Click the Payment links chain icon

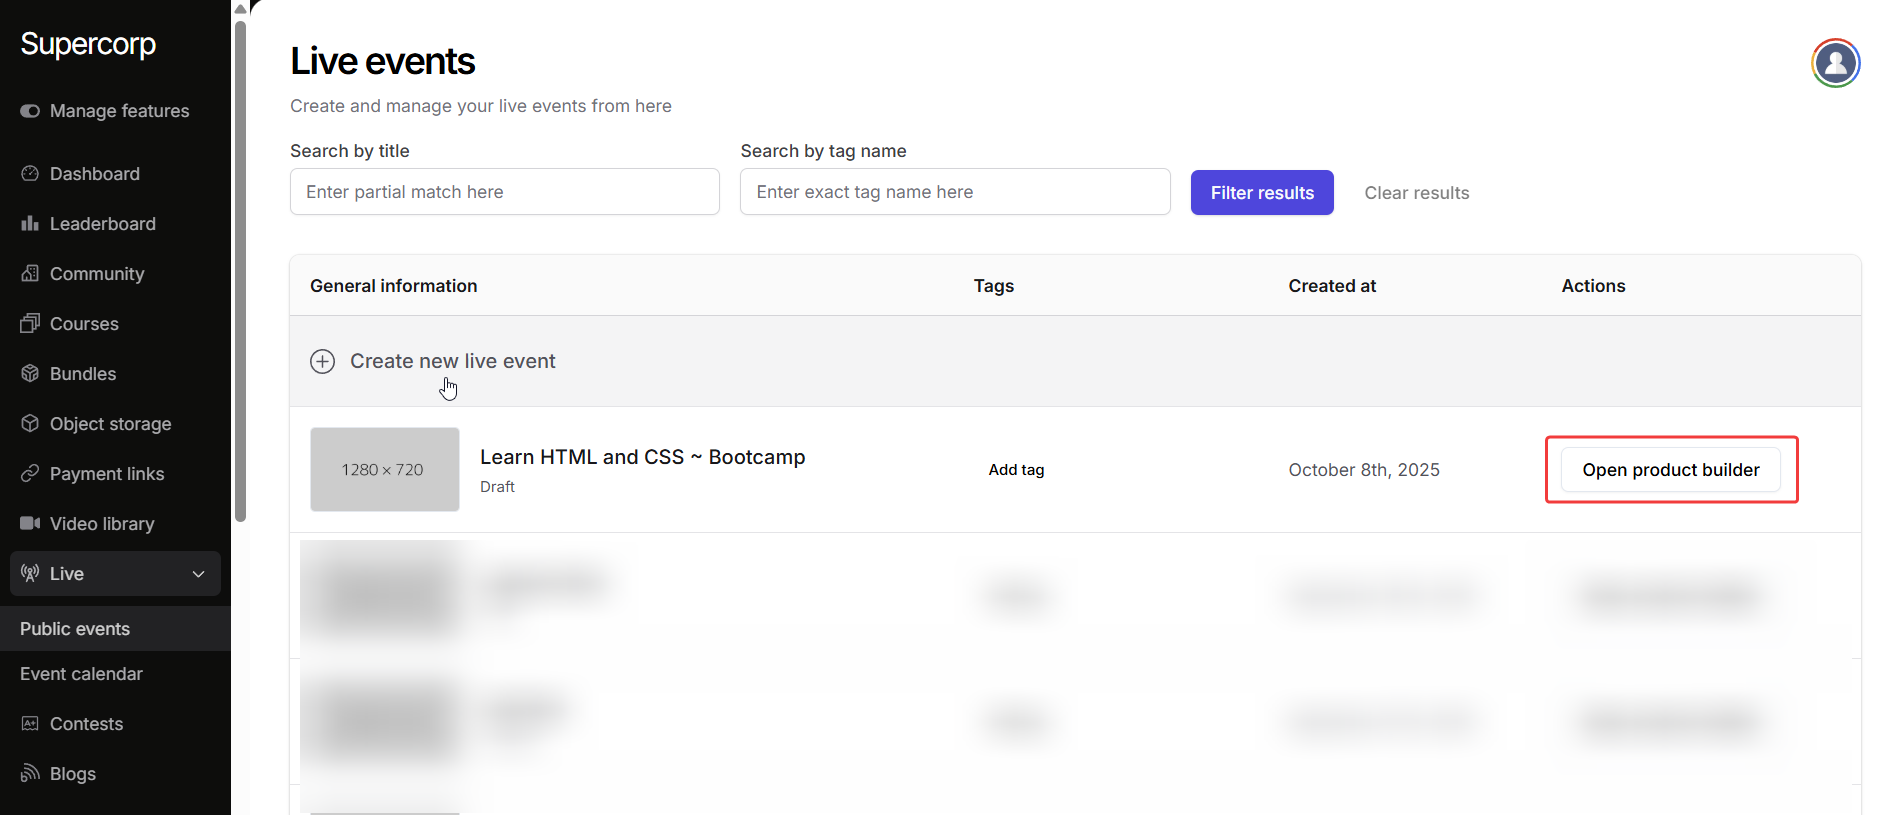coord(30,474)
